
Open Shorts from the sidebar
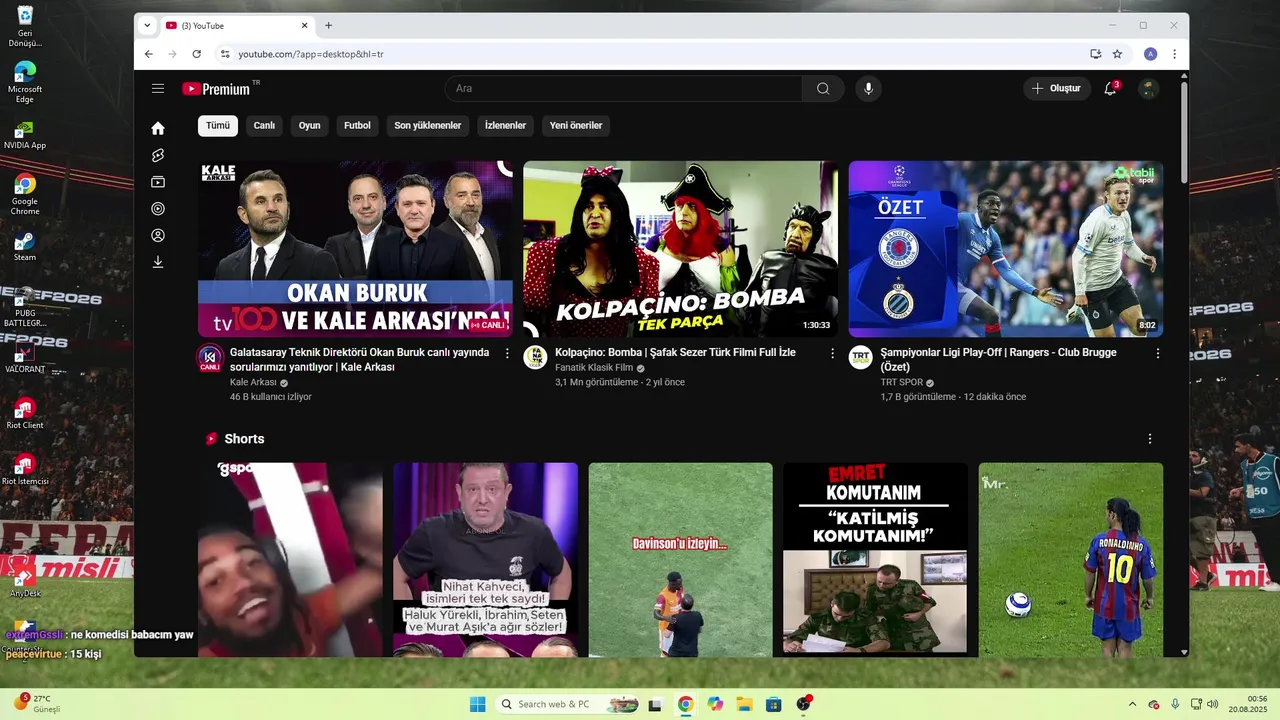(x=158, y=155)
